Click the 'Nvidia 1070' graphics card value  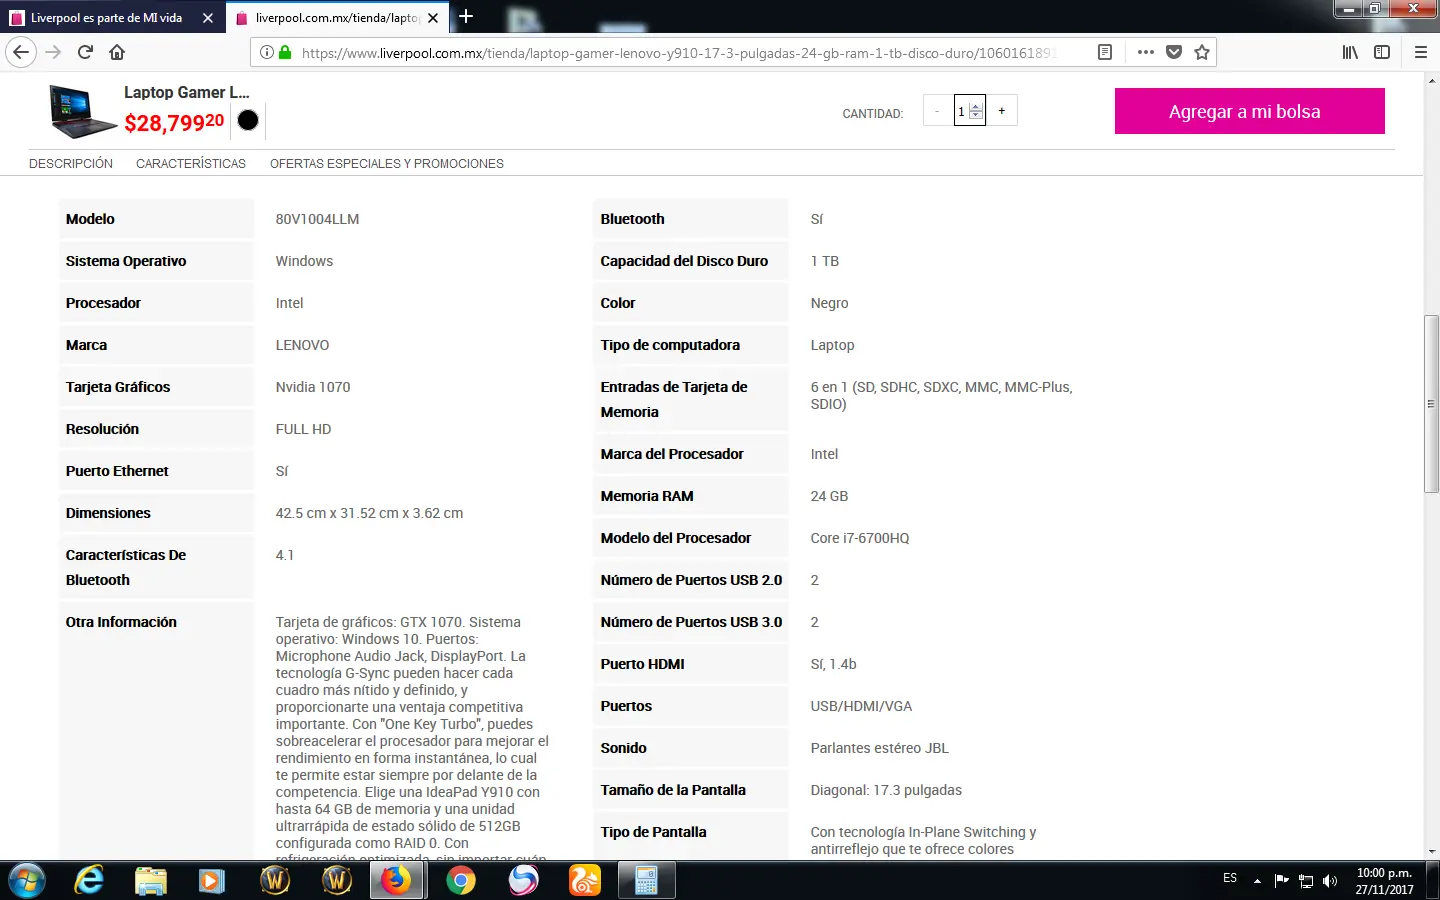(313, 387)
